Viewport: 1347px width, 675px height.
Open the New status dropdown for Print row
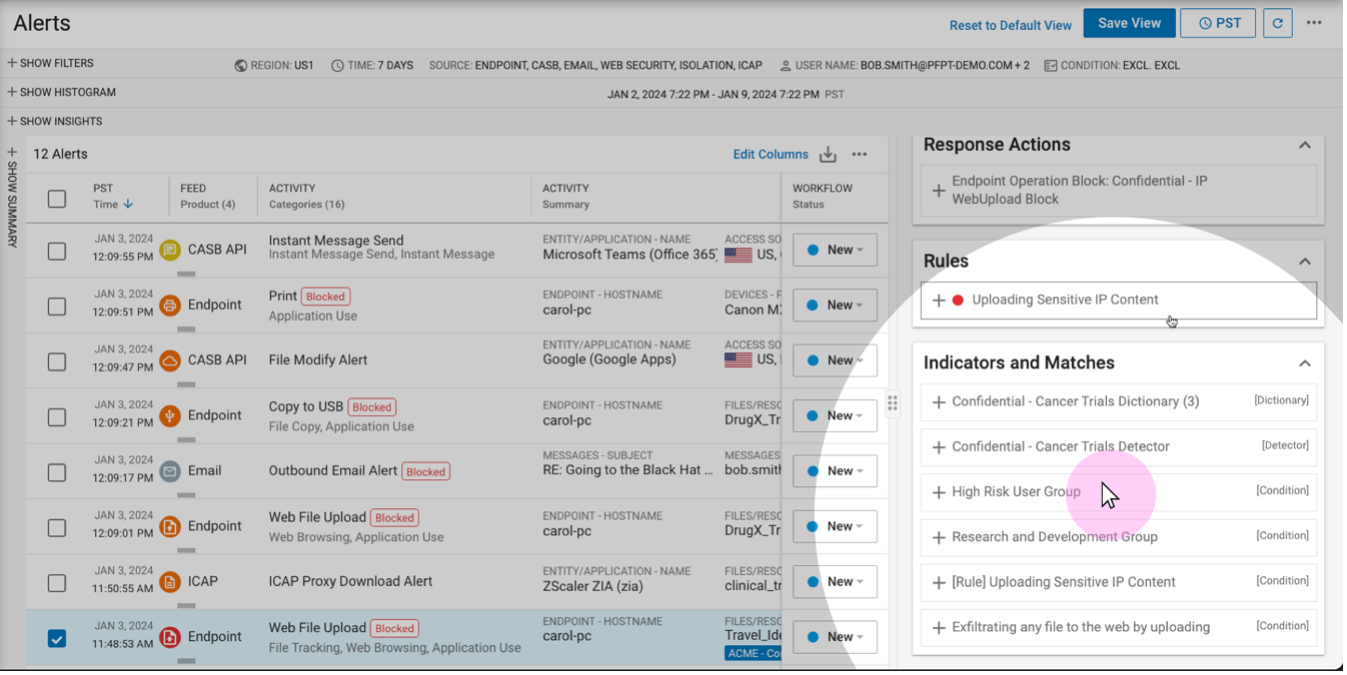pos(835,305)
